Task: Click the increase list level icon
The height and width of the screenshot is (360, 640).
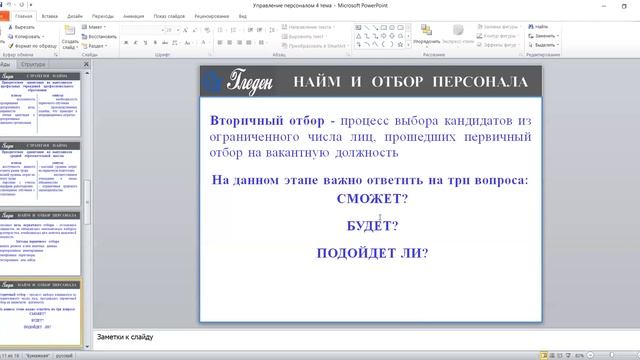Action: (x=260, y=30)
